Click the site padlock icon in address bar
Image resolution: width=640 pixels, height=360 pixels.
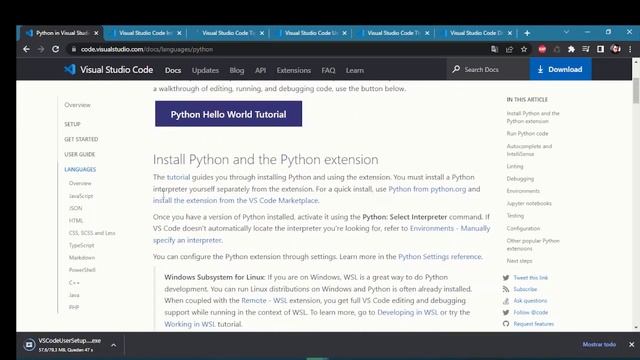point(73,49)
